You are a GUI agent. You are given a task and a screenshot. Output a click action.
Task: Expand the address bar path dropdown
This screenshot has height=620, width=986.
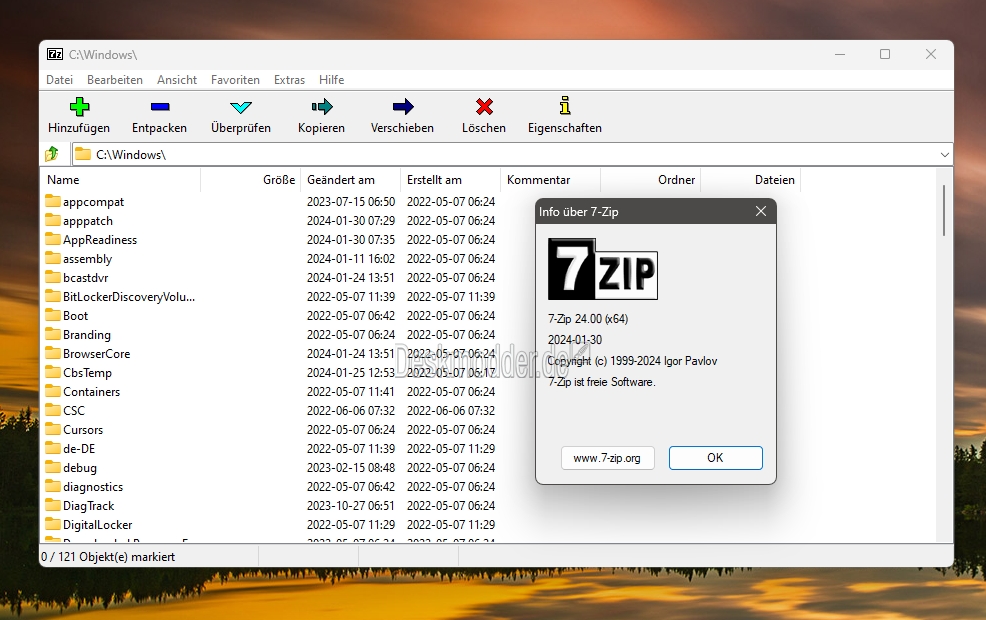[944, 155]
